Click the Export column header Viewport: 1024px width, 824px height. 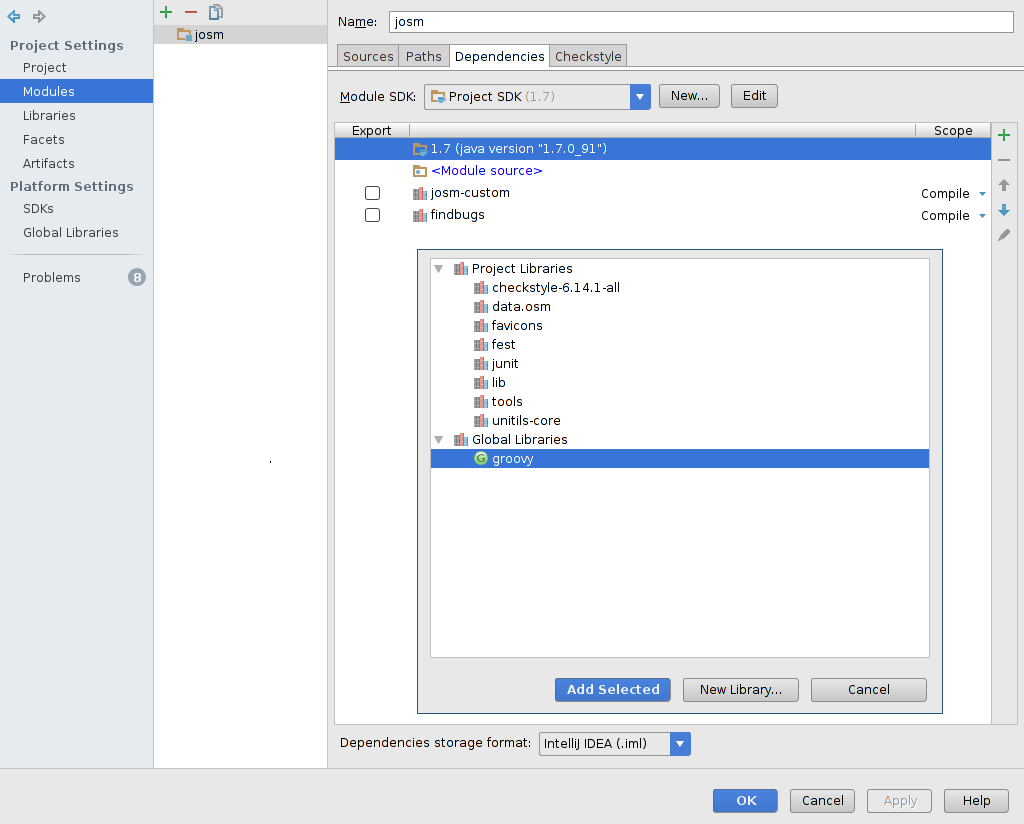pyautogui.click(x=371, y=131)
